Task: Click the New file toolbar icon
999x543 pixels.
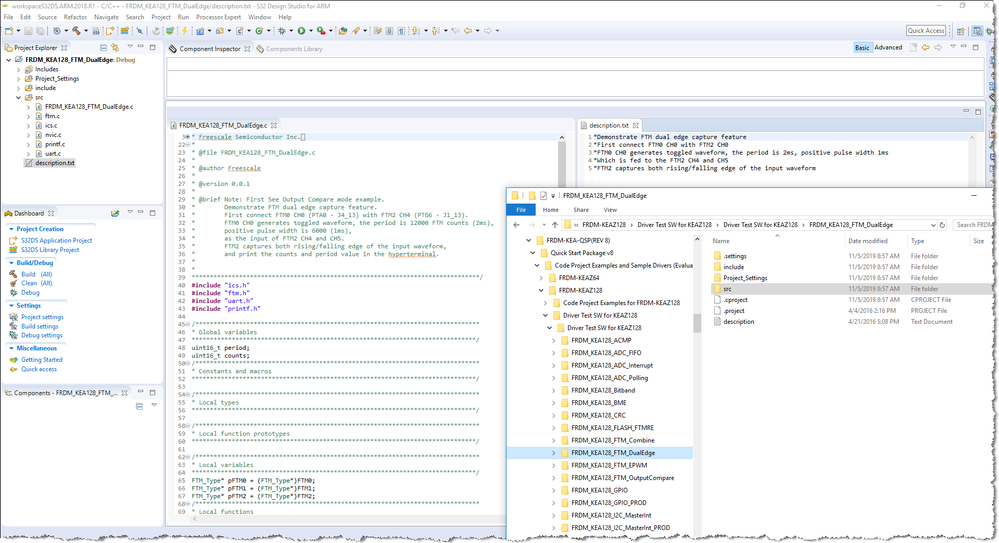Action: (8, 31)
